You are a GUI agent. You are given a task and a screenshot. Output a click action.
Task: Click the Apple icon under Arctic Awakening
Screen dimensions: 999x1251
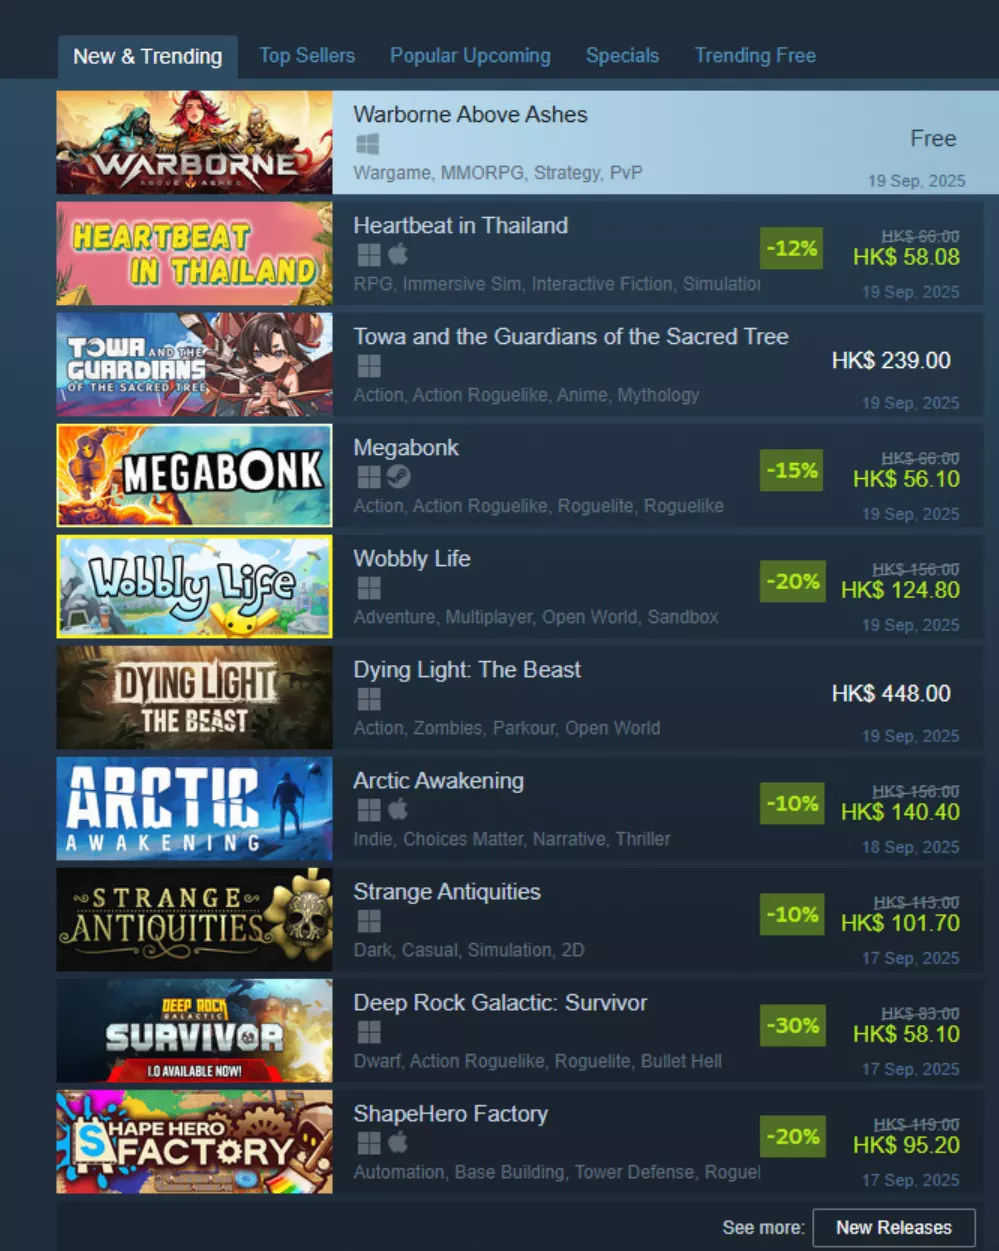coord(398,809)
